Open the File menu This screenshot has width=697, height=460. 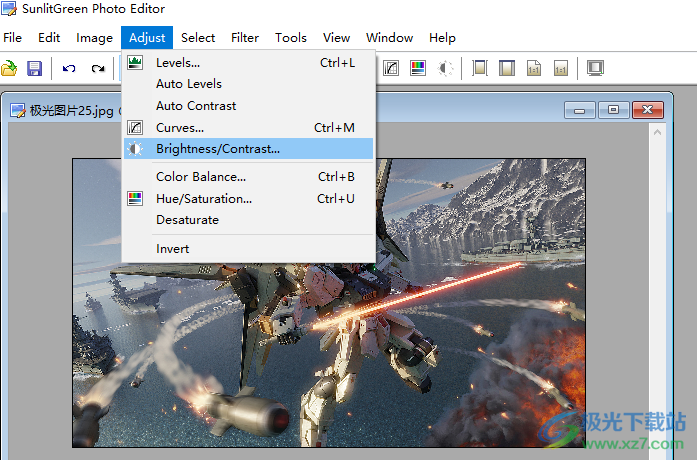pos(12,38)
